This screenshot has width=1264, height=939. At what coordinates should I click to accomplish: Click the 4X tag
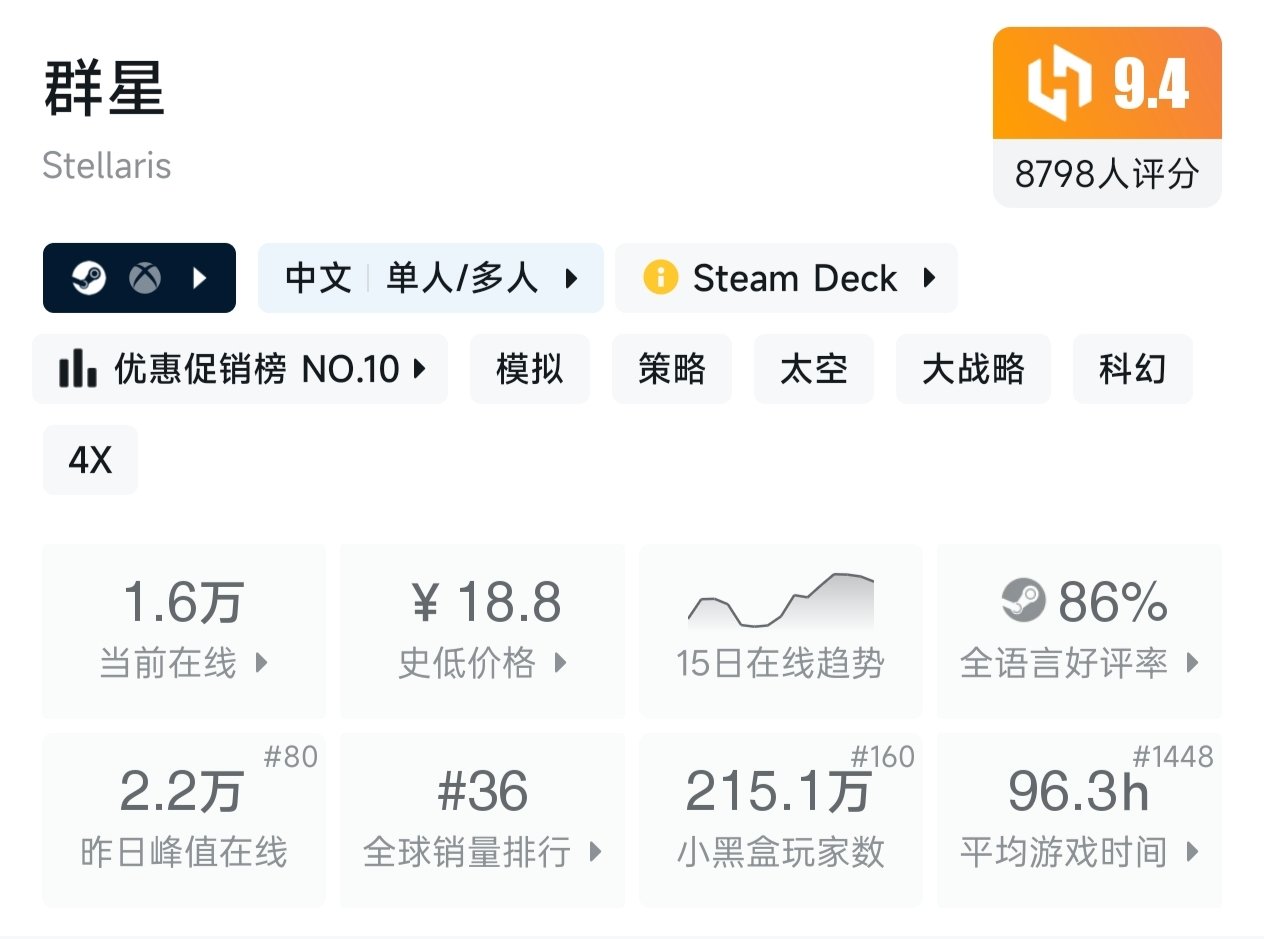[90, 460]
